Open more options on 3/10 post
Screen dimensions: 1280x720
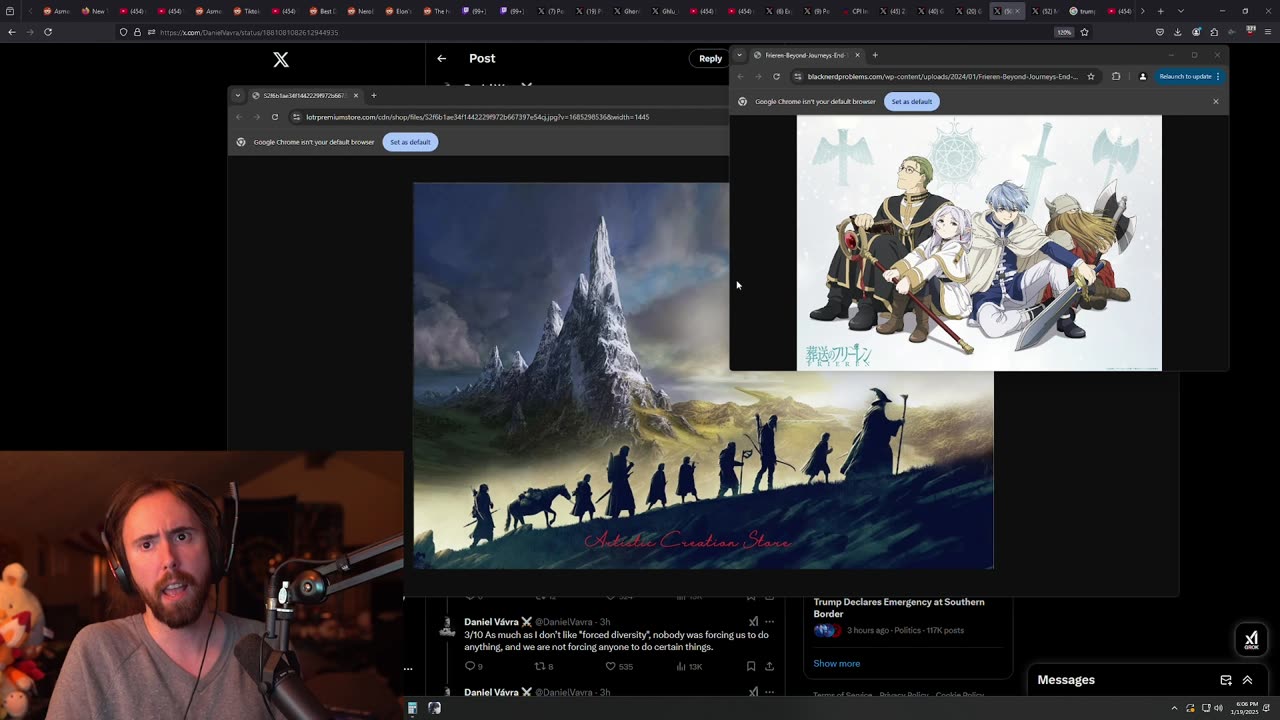[x=769, y=622]
